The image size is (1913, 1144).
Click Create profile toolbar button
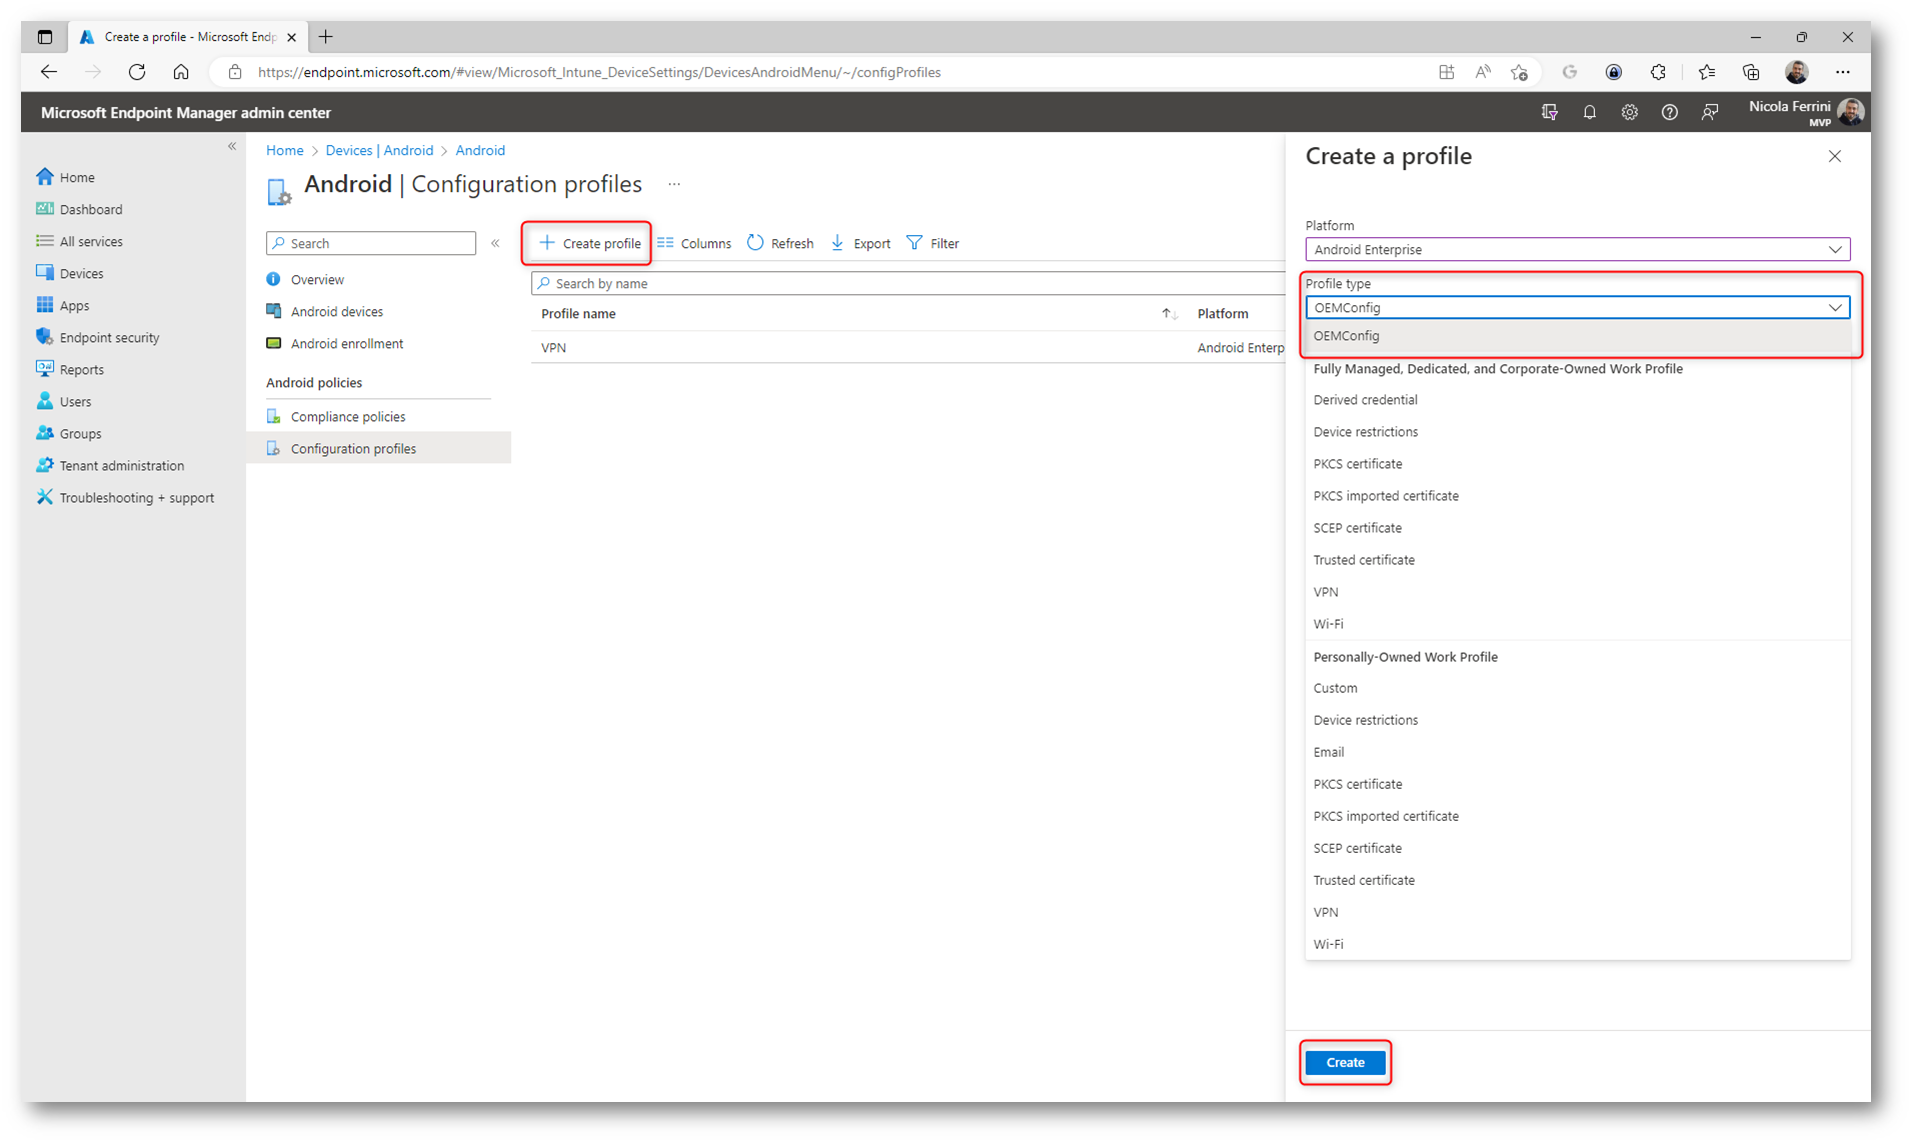(589, 243)
